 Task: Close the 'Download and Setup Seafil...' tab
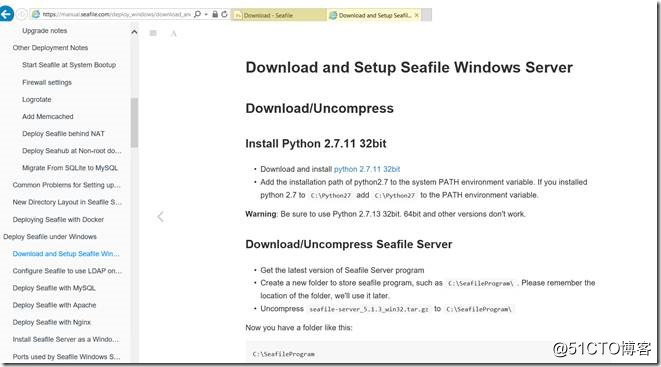417,15
